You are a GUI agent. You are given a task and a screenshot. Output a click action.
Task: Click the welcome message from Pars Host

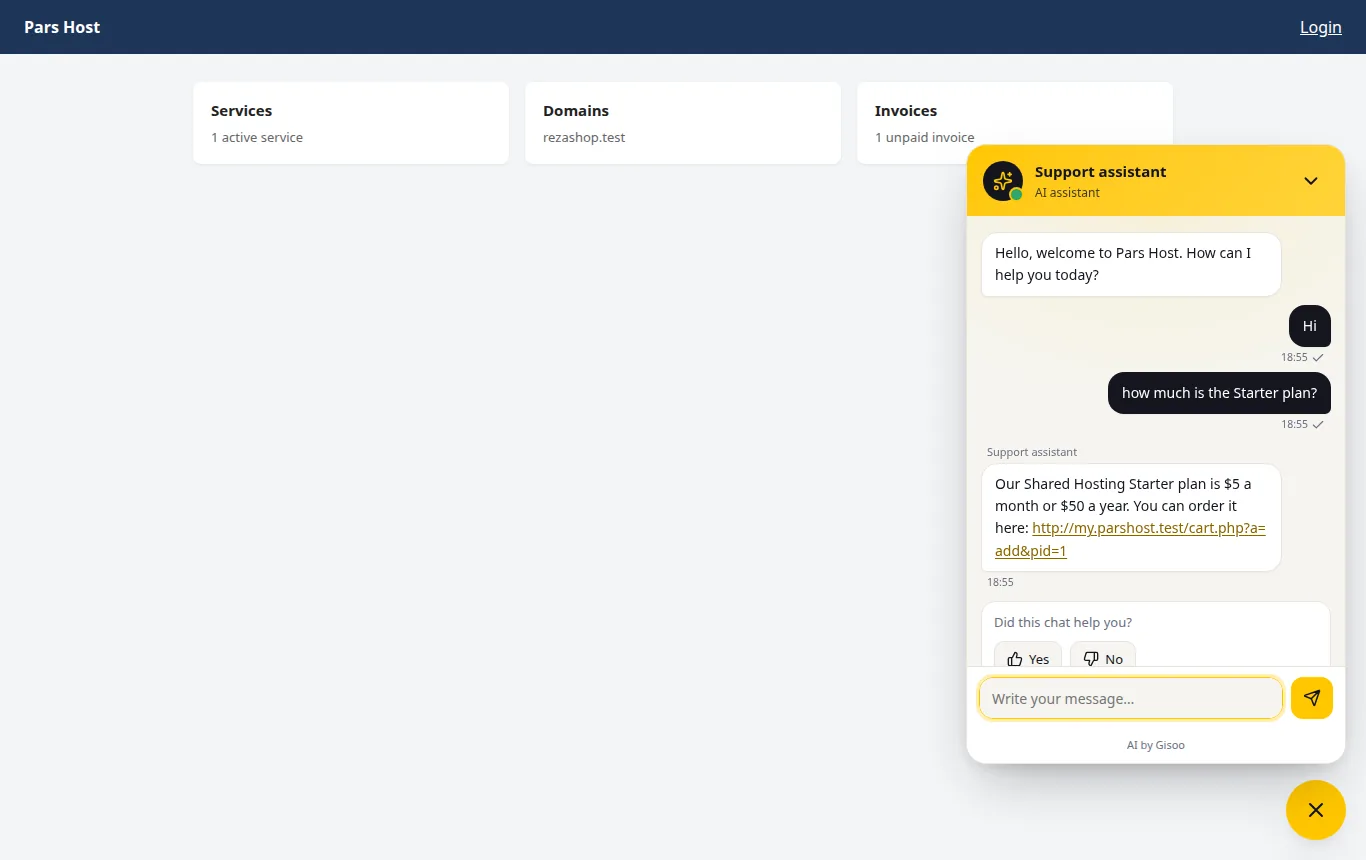coord(1131,264)
